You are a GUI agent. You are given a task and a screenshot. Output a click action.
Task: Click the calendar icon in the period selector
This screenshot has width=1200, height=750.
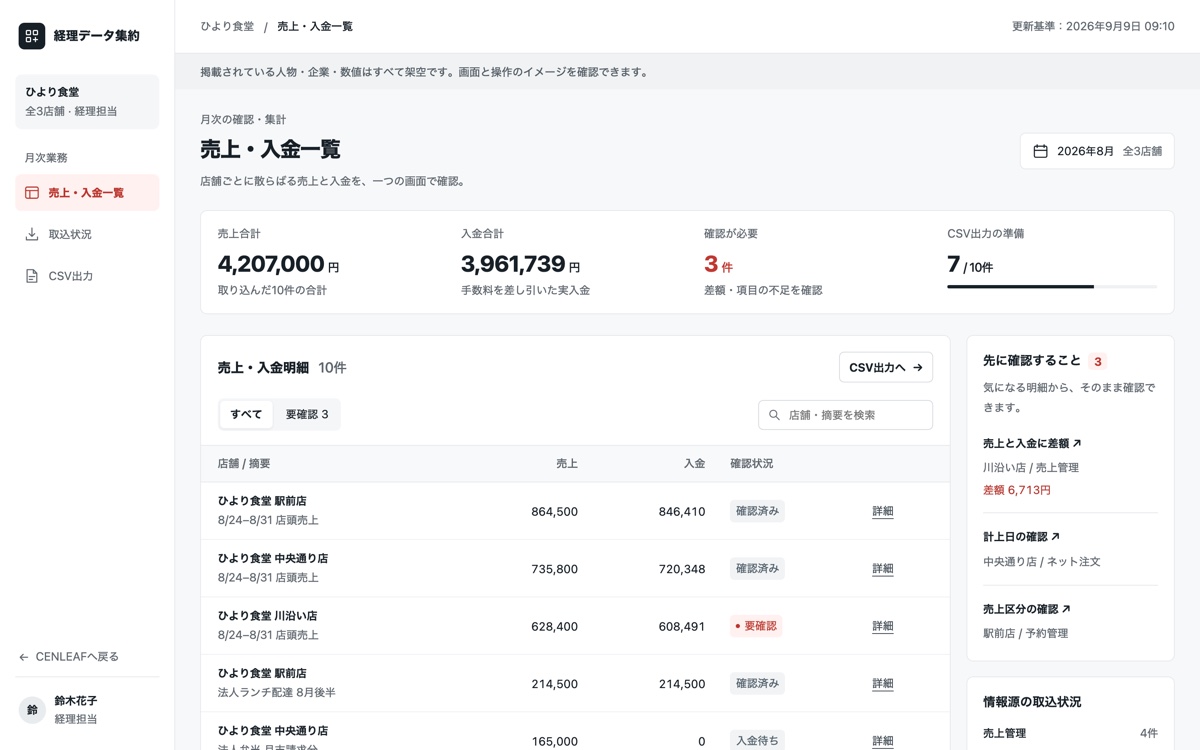[x=1040, y=151]
